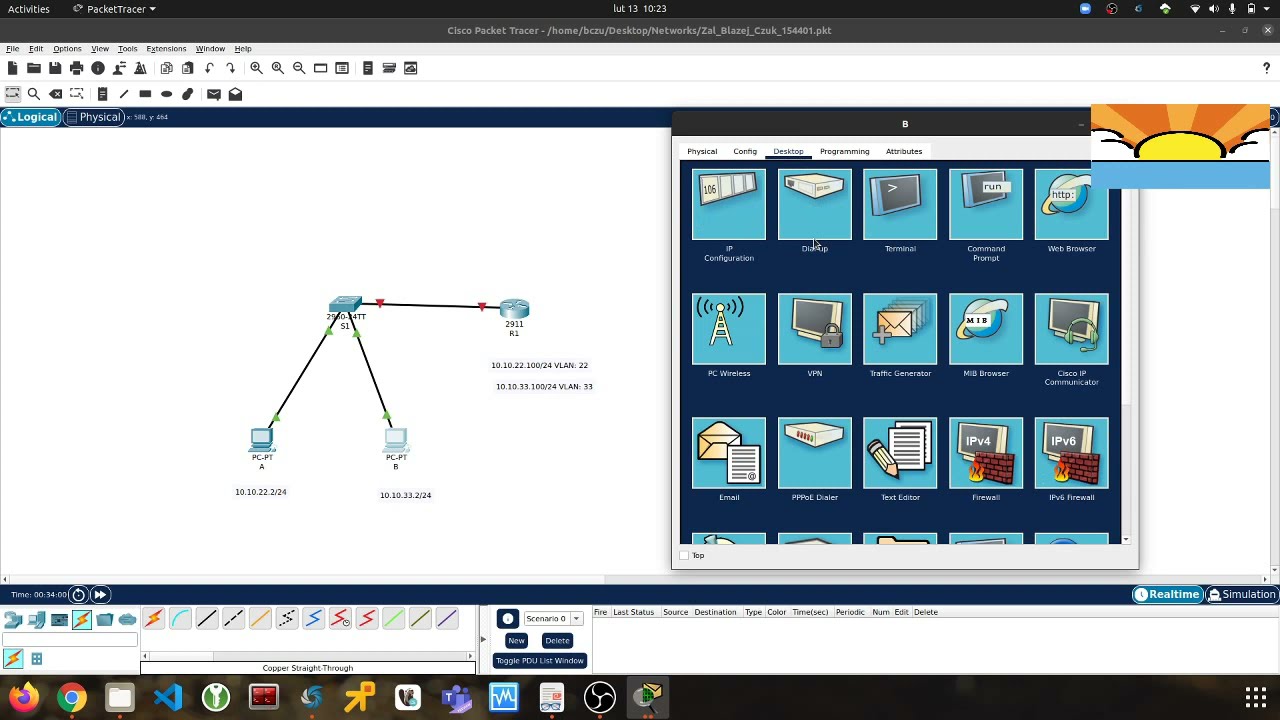This screenshot has height=720, width=1280.
Task: Open the IPv4 Firewall app
Action: (986, 453)
